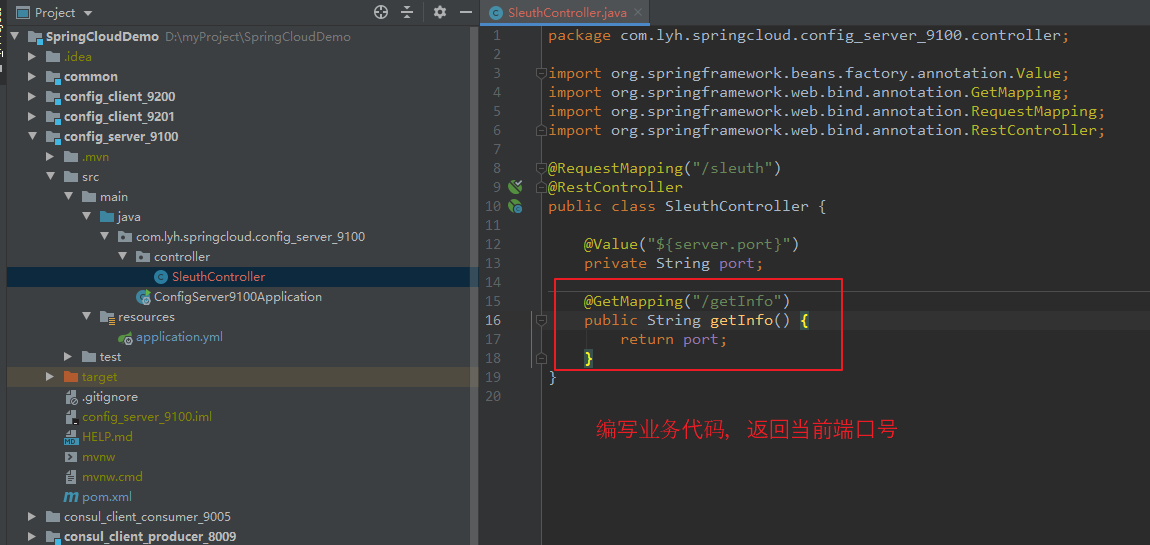Expand the config_client_9200 module arrow
The image size is (1150, 545).
tap(32, 96)
